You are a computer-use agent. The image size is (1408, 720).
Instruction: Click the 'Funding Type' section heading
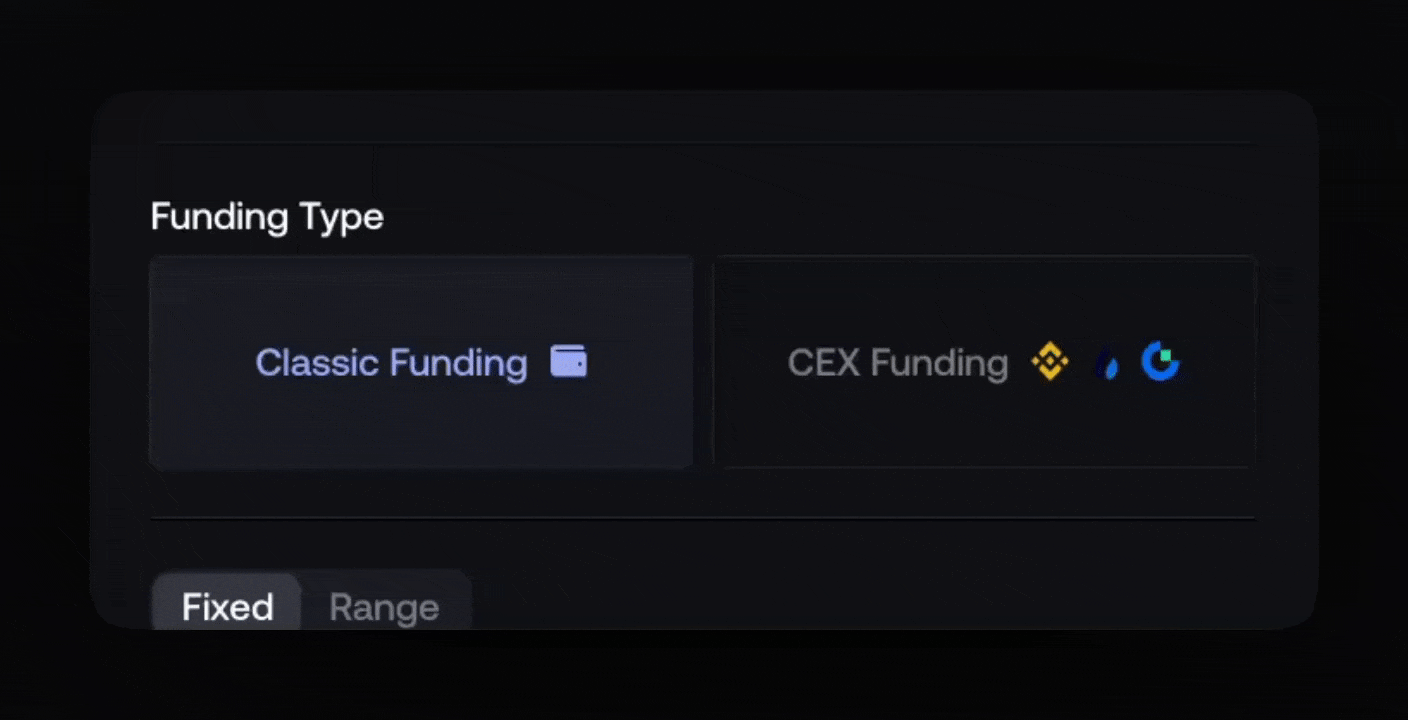[267, 217]
